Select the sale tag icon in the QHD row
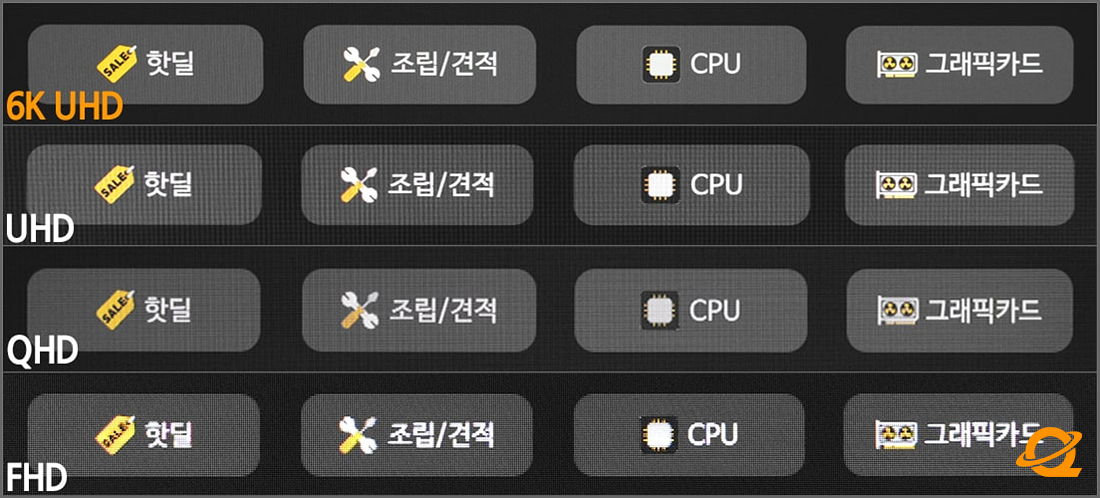Viewport: 1100px width, 498px height. 114,309
